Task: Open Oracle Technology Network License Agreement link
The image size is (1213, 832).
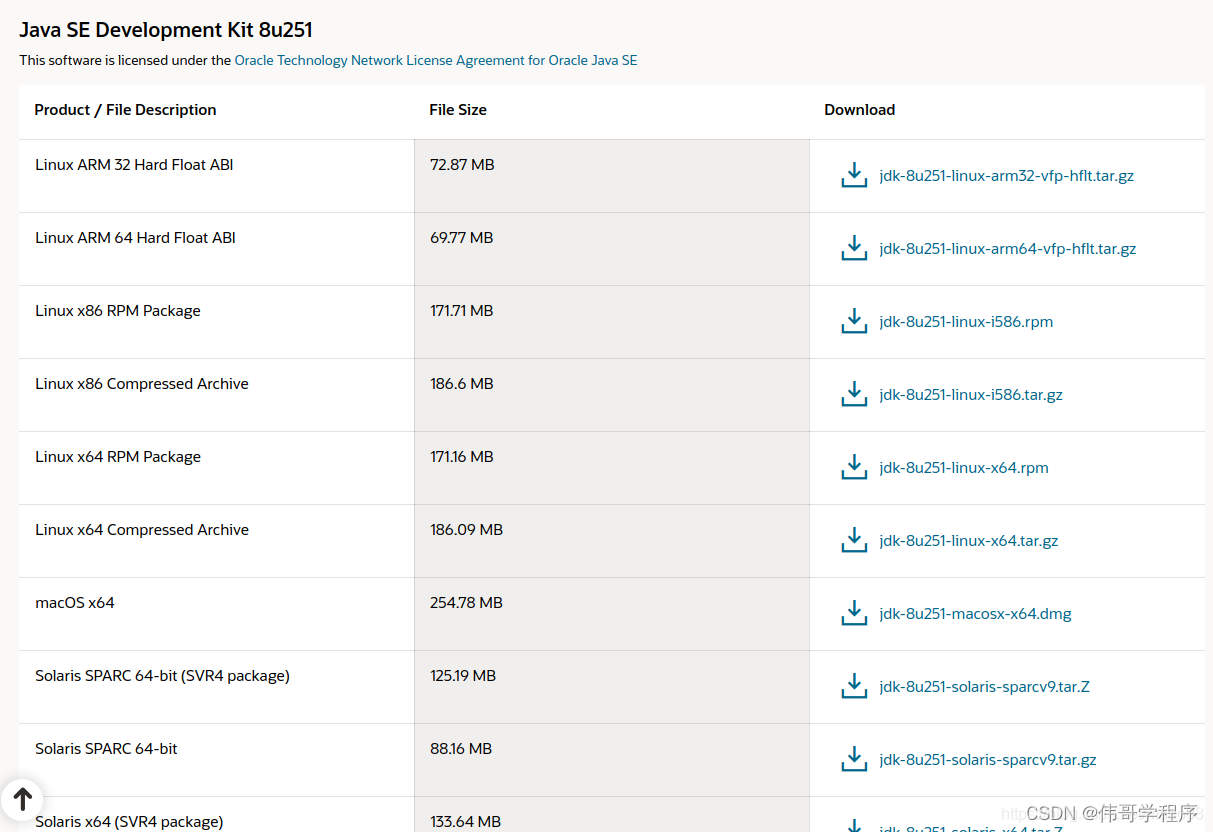Action: point(436,60)
